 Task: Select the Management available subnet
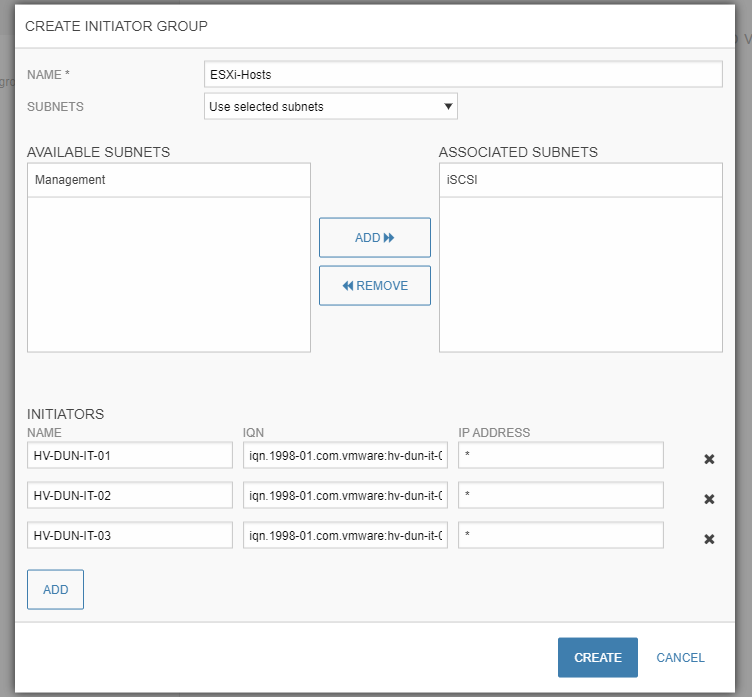pyautogui.click(x=169, y=180)
